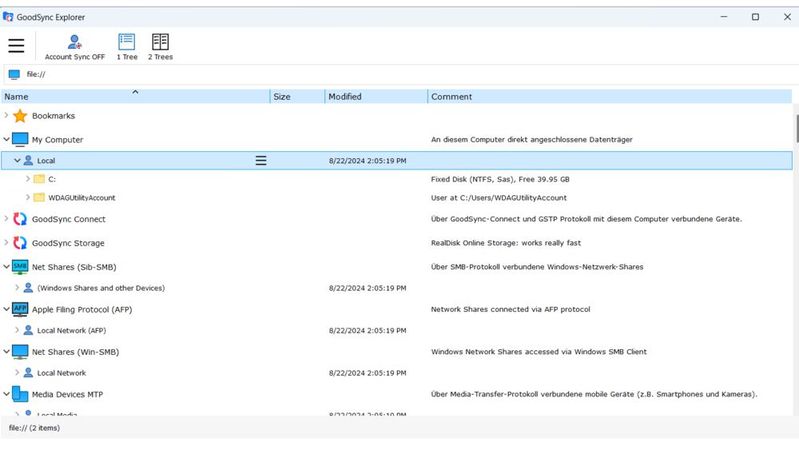
Task: Select the Apple Filing Protocol AFP icon
Action: pos(20,310)
